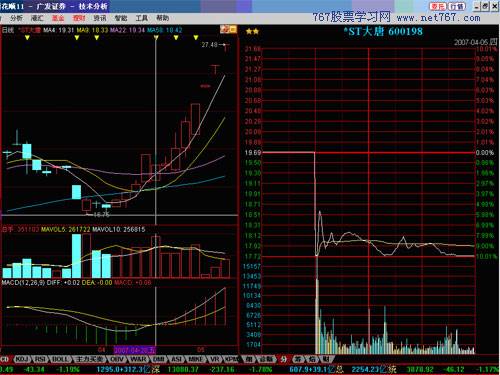500x375 pixels.
Task: Click the tallest cyan volume bar
Action: coord(76,256)
